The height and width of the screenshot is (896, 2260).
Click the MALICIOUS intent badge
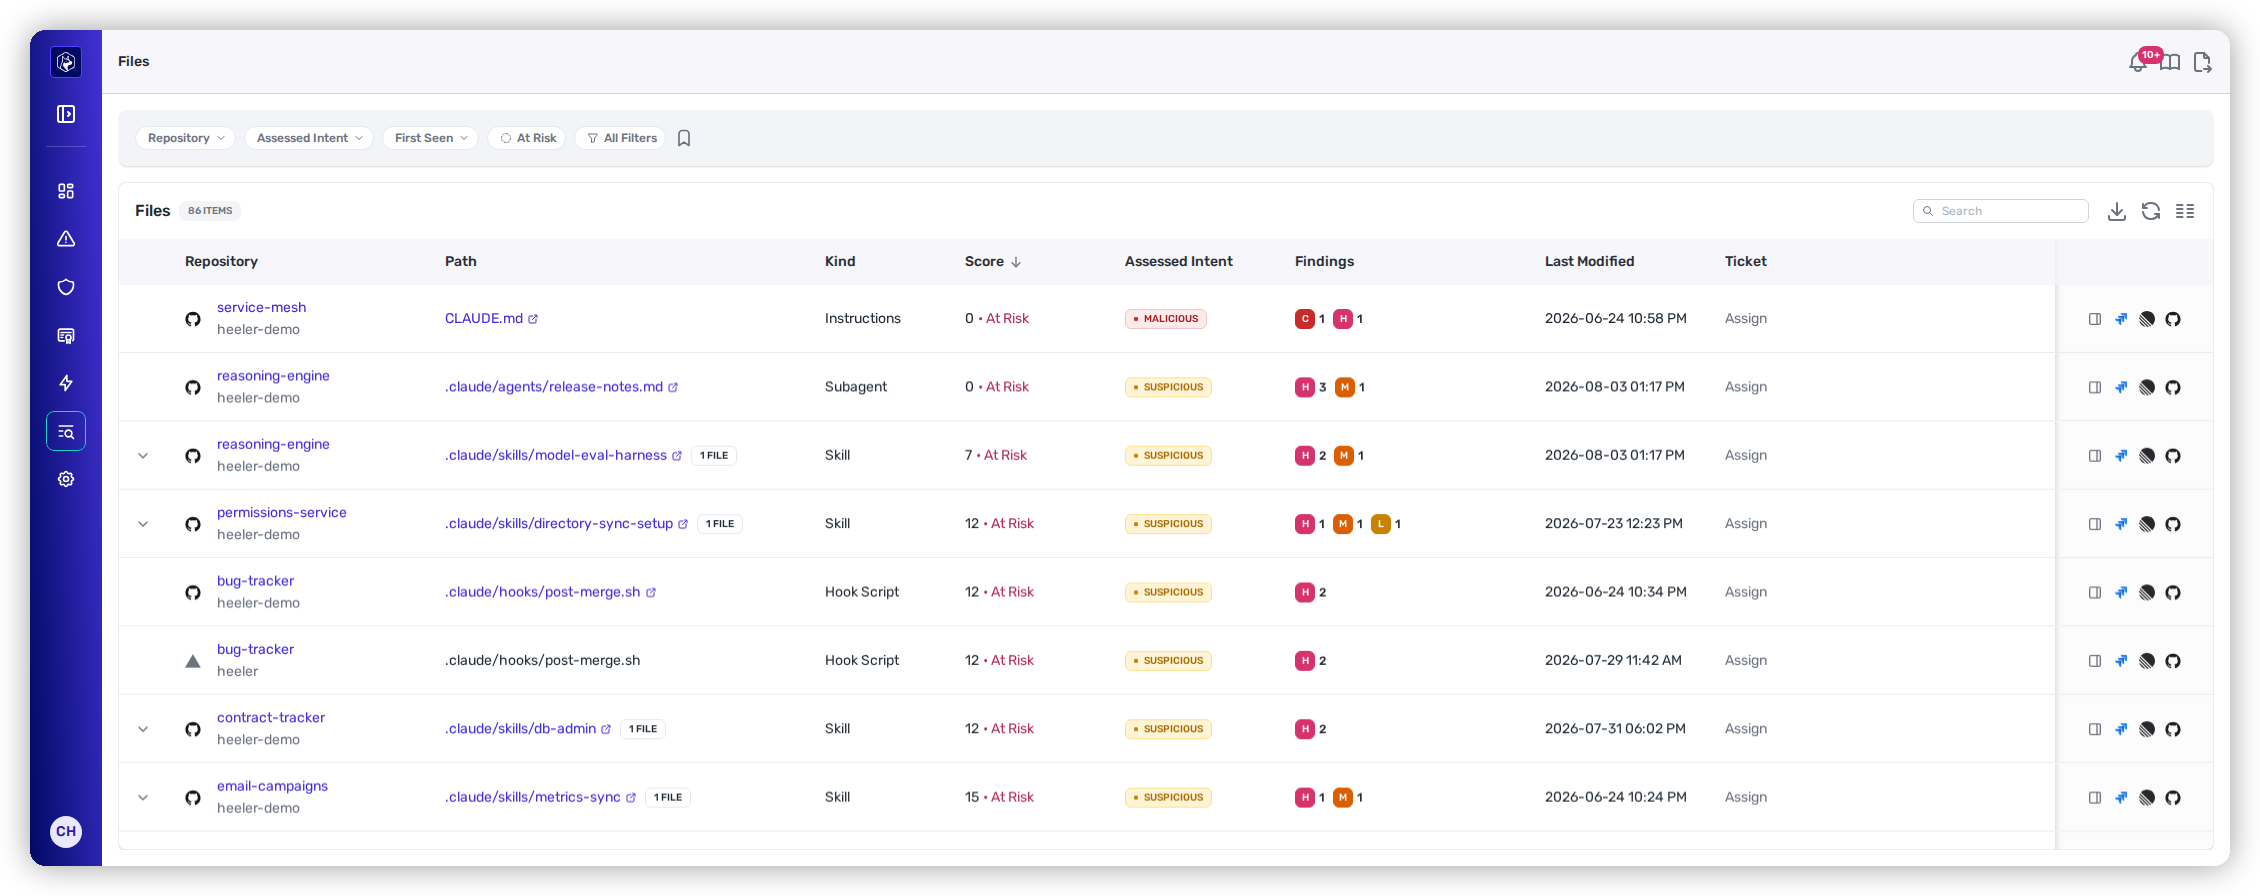coord(1166,319)
